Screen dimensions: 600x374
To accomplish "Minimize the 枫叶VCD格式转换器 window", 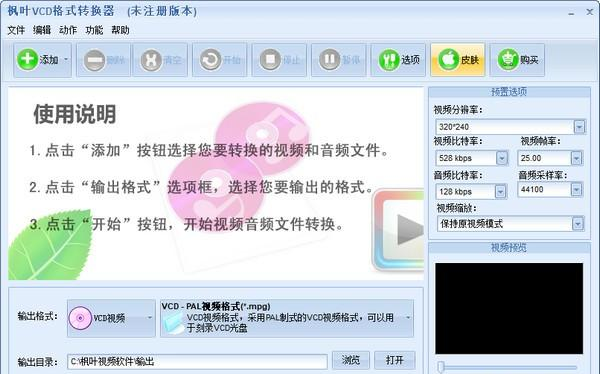I will (x=571, y=13).
